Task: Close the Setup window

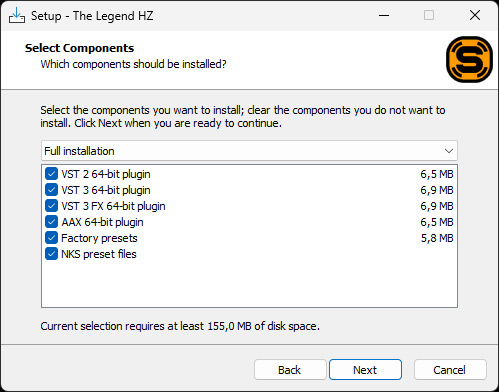Action: [475, 15]
